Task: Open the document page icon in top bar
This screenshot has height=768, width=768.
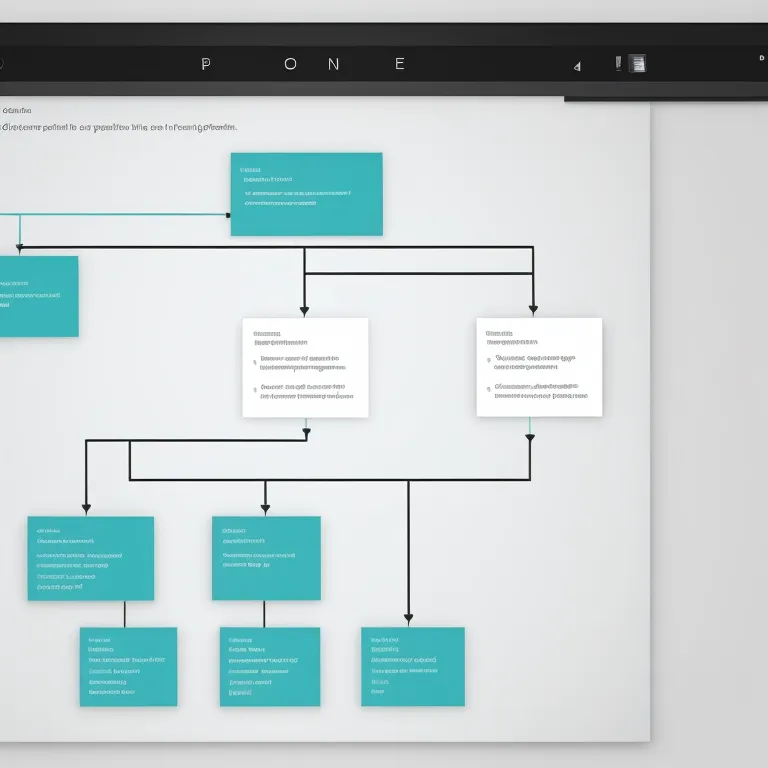Action: (637, 64)
